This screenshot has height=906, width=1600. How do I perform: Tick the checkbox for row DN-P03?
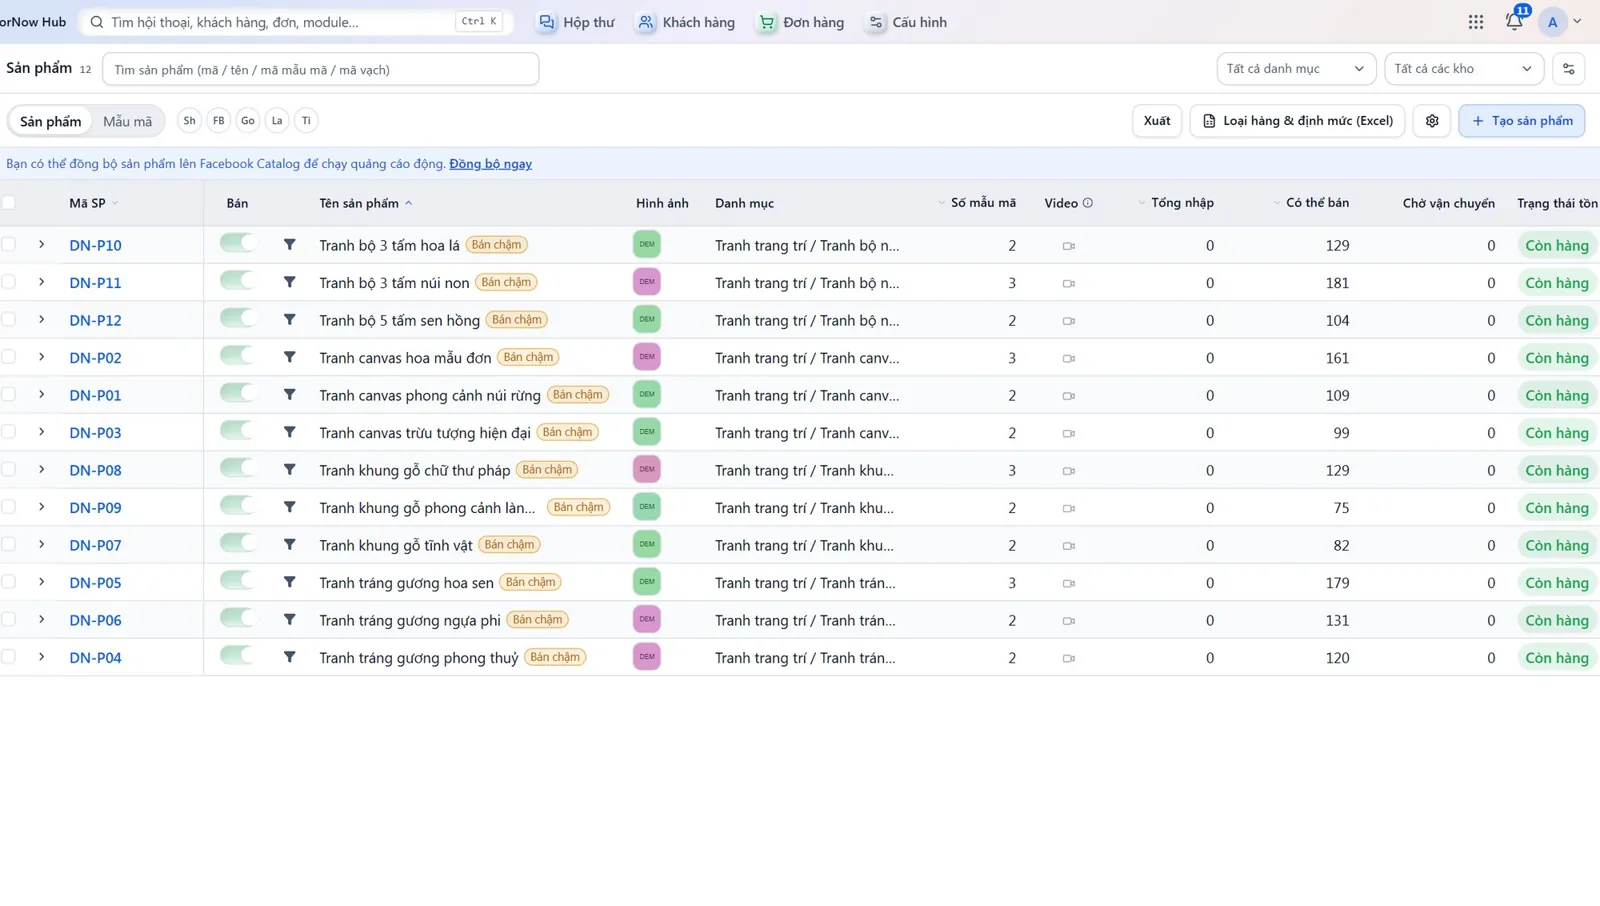point(9,432)
